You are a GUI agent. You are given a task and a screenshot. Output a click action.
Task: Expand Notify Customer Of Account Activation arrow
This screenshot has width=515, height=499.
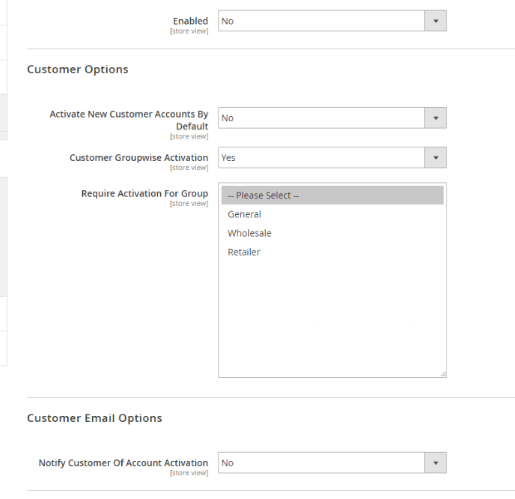click(x=435, y=463)
